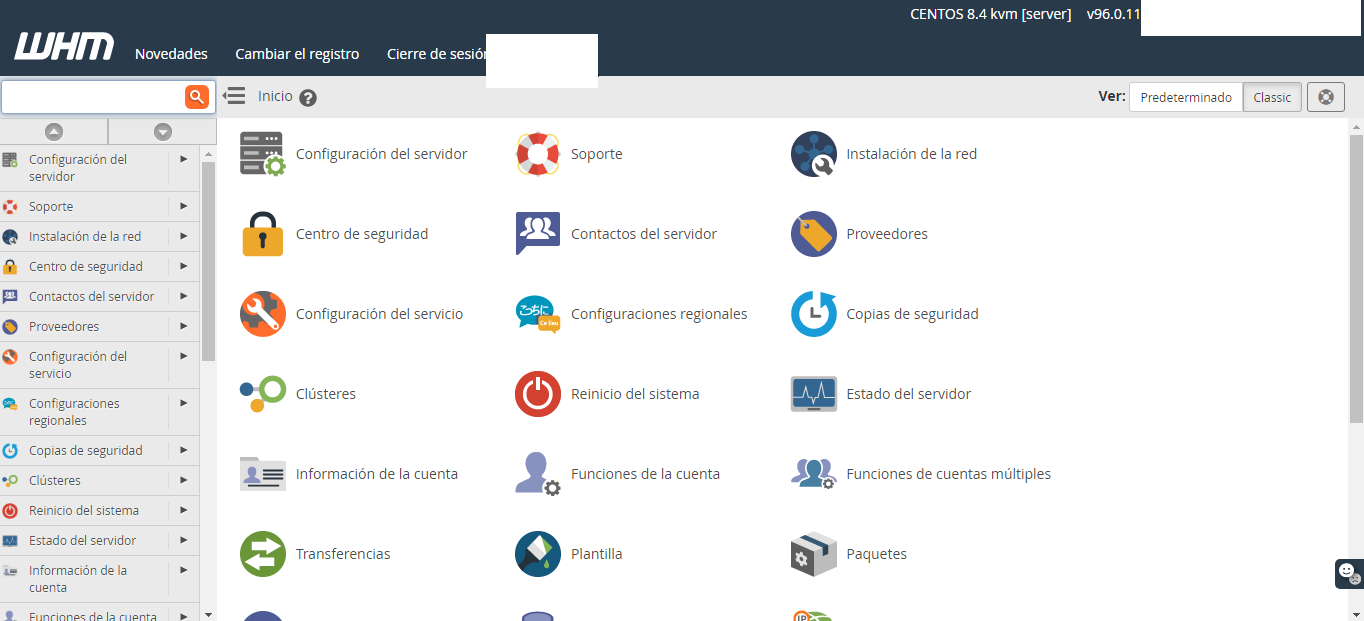Viewport: 1364px width, 621px height.
Task: Expand Soporte arrow in sidebar
Action: (x=184, y=206)
